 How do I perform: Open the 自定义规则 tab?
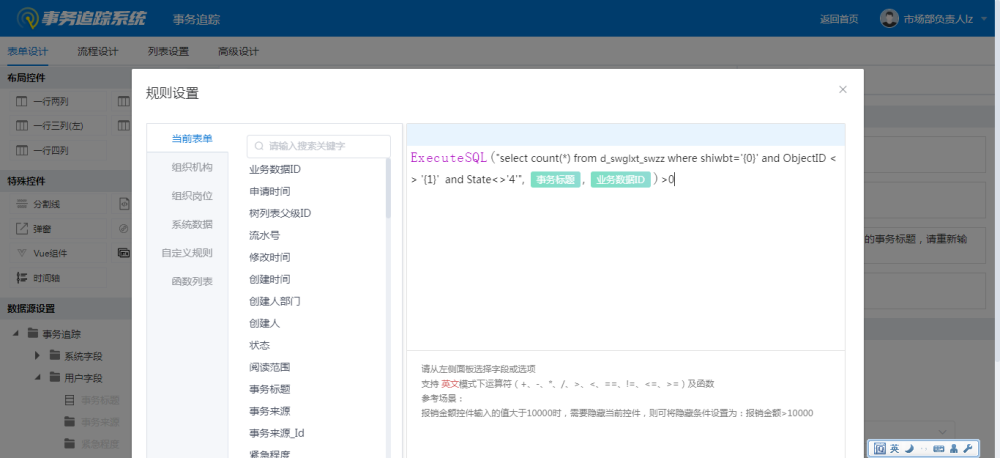point(187,253)
